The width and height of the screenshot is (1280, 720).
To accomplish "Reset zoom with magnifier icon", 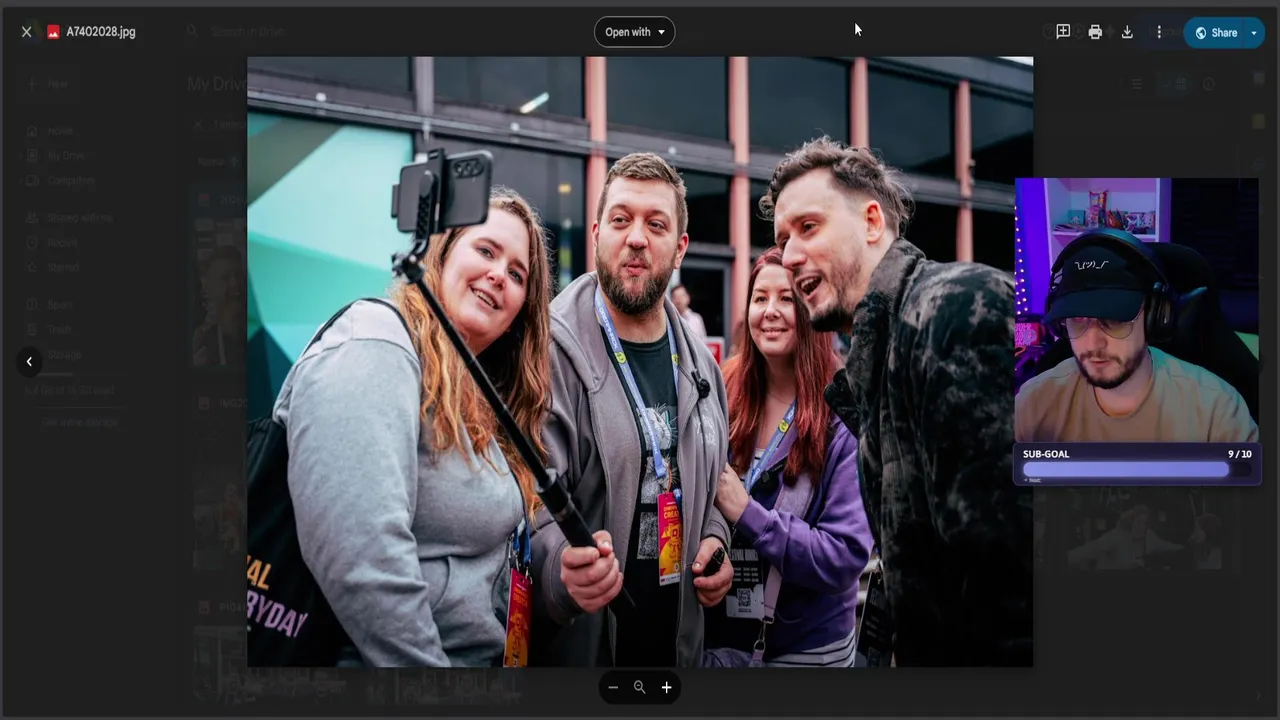I will click(x=639, y=687).
